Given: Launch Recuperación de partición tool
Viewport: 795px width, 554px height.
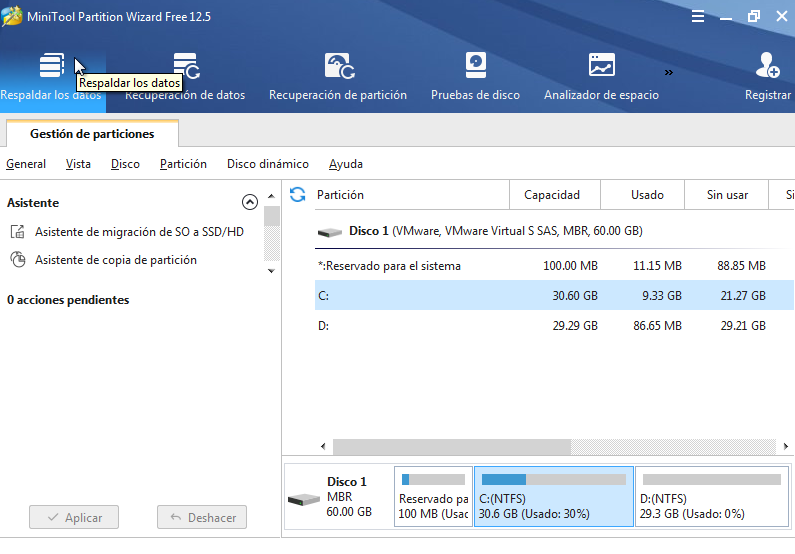Looking at the screenshot, I should pyautogui.click(x=338, y=77).
